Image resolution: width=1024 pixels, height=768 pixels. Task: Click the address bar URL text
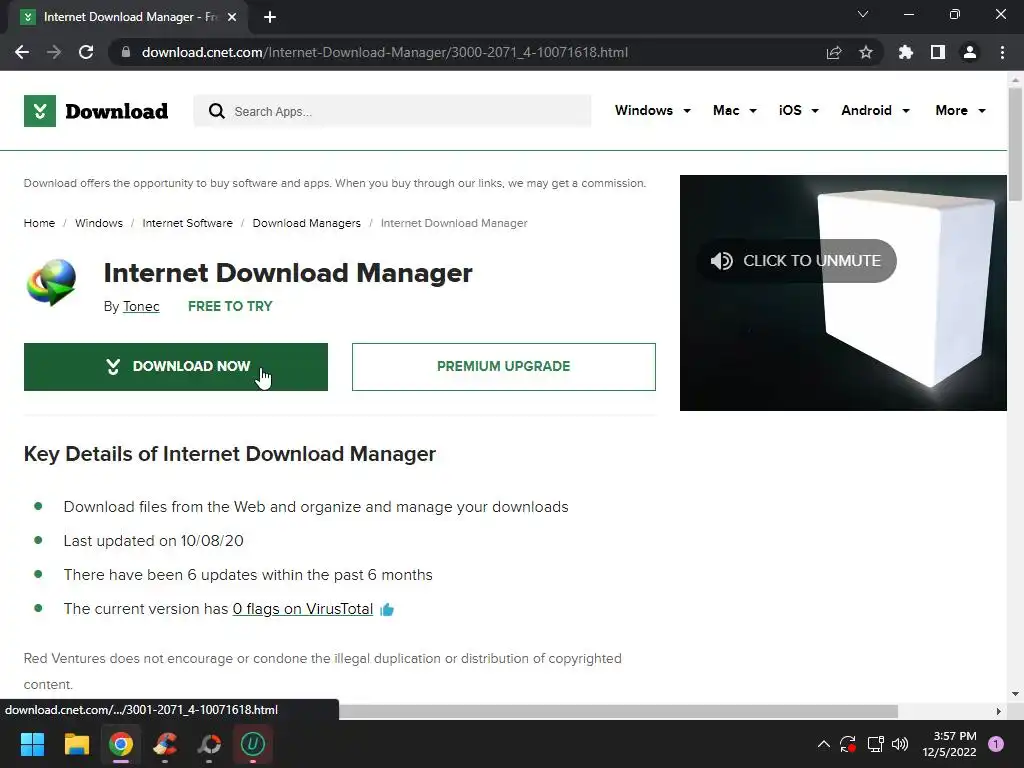coord(385,52)
